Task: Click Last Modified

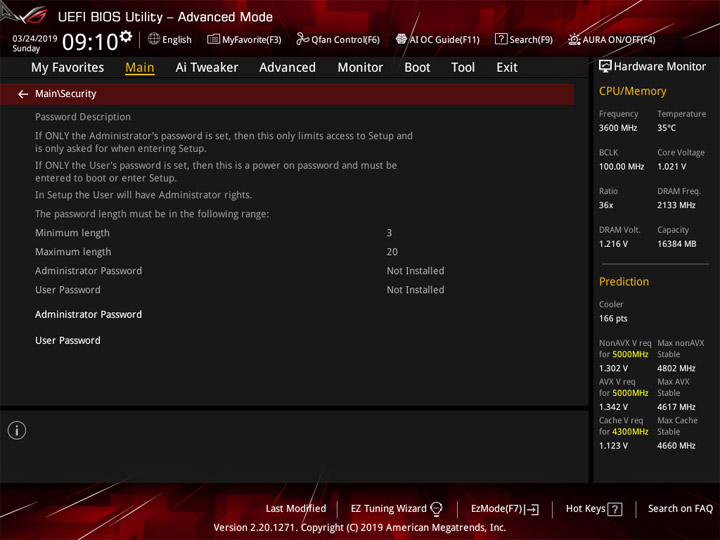Action: (x=296, y=509)
